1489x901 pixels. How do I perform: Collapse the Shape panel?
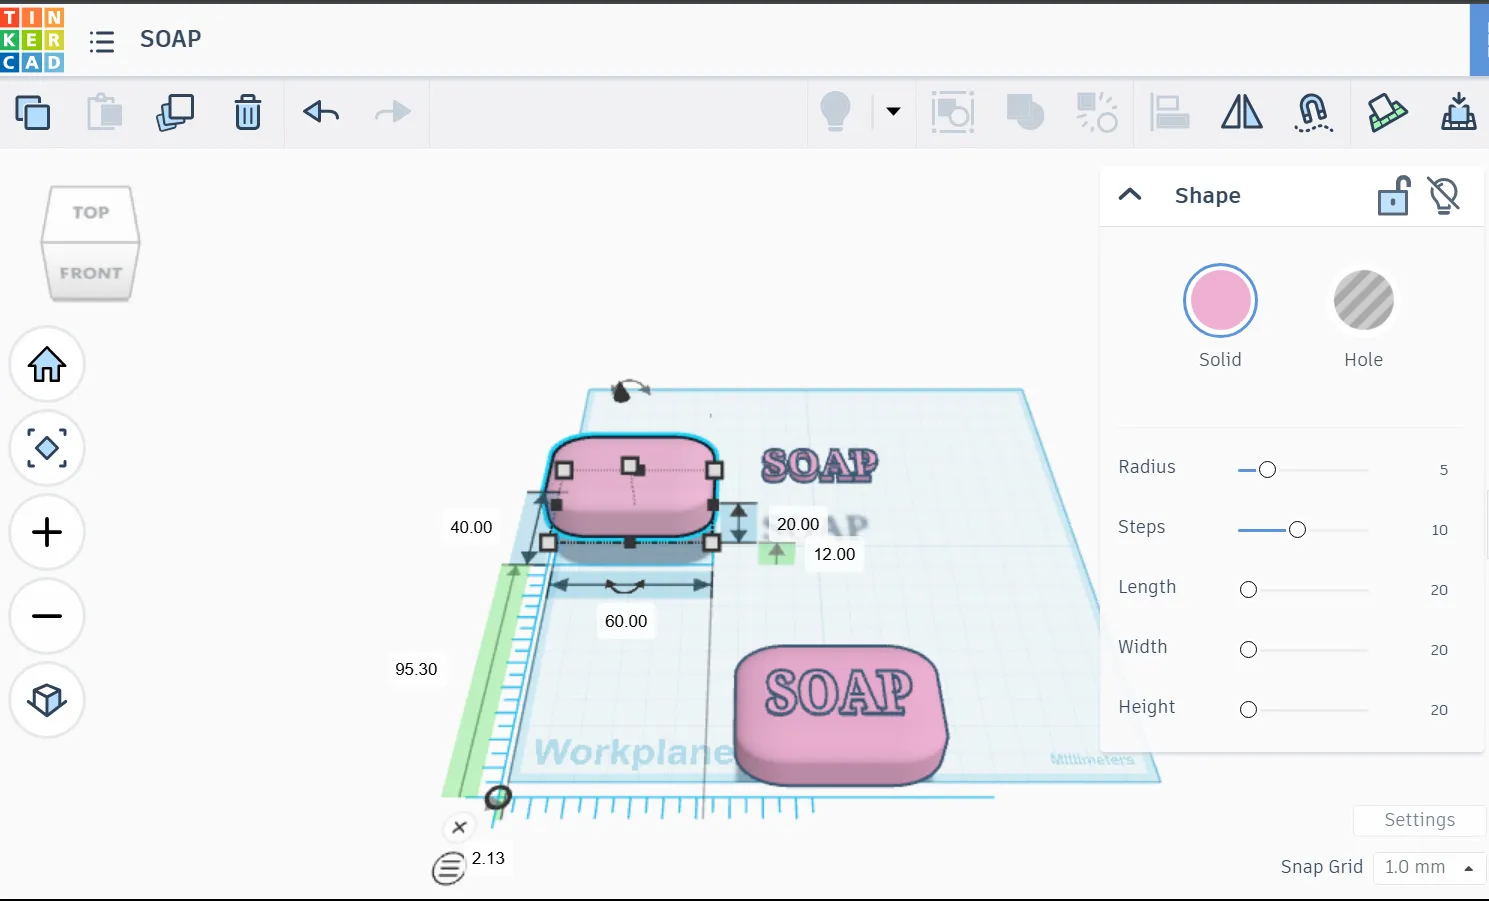pyautogui.click(x=1130, y=195)
